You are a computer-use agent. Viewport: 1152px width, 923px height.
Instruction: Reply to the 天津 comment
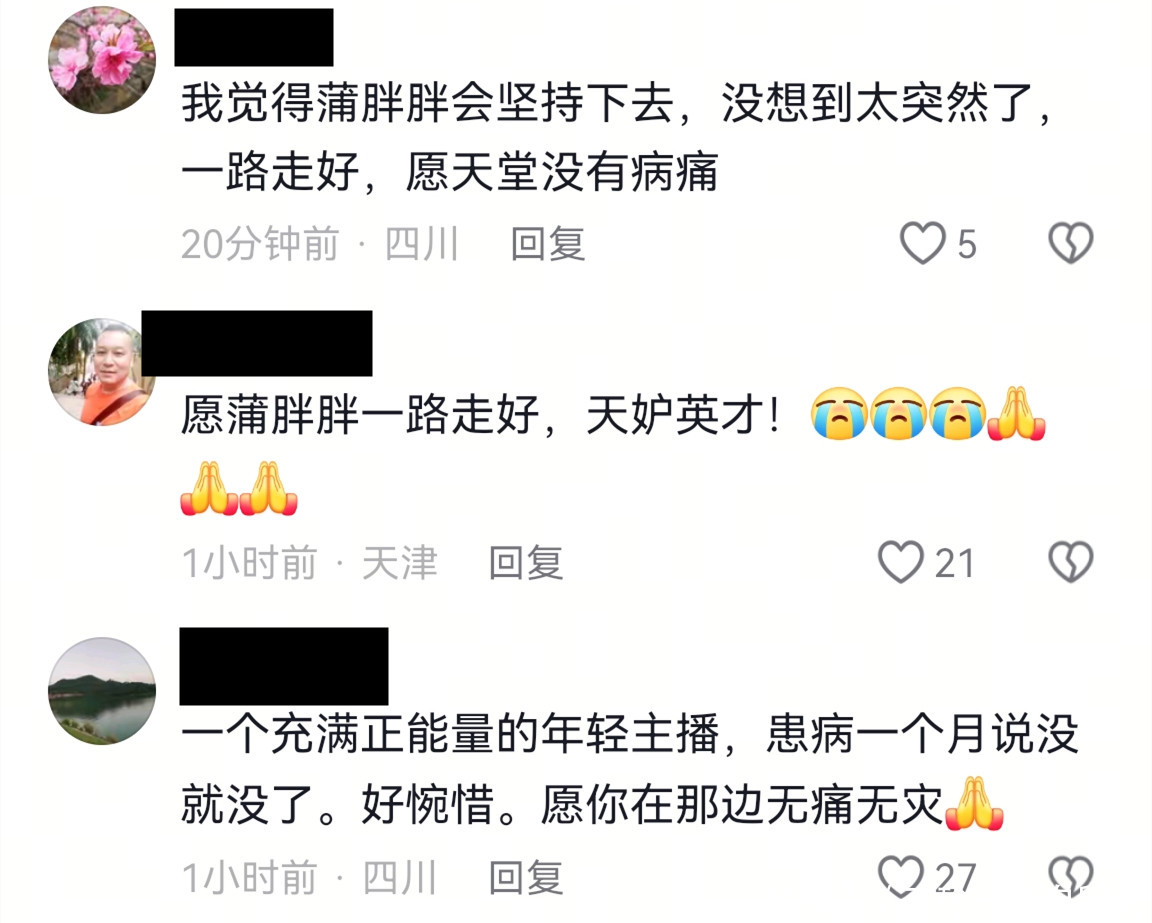pyautogui.click(x=526, y=564)
